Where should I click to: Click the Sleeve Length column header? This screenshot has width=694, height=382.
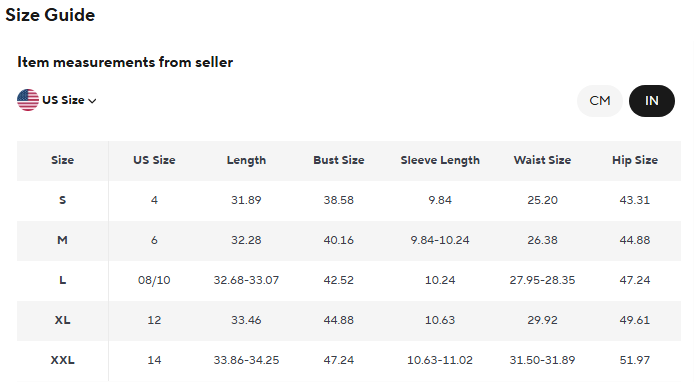pyautogui.click(x=440, y=160)
